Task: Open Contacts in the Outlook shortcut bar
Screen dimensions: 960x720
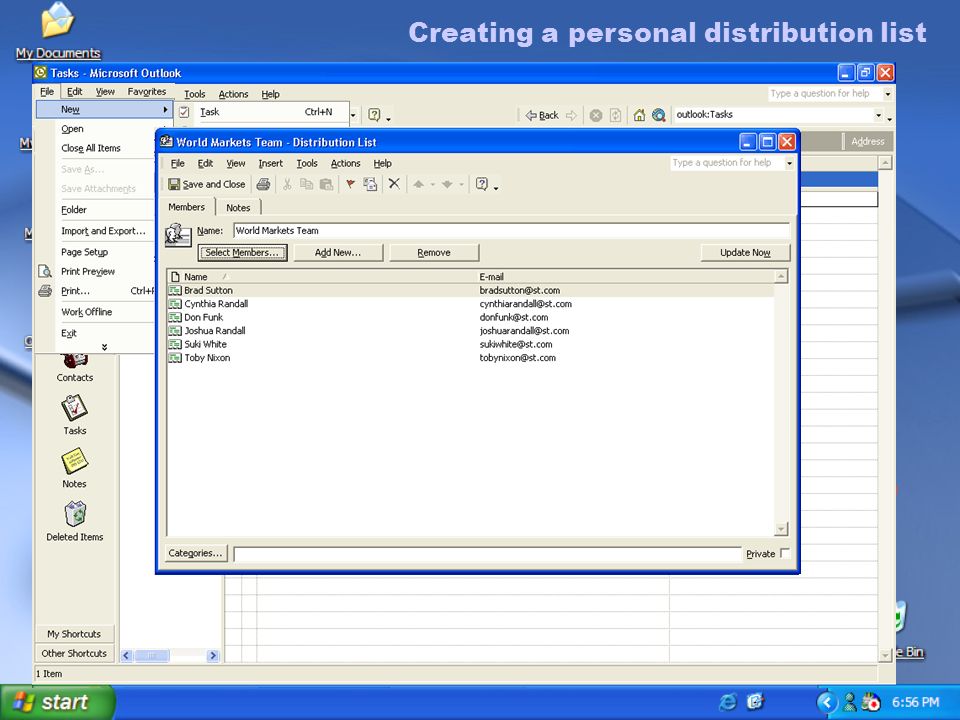Action: pos(75,367)
